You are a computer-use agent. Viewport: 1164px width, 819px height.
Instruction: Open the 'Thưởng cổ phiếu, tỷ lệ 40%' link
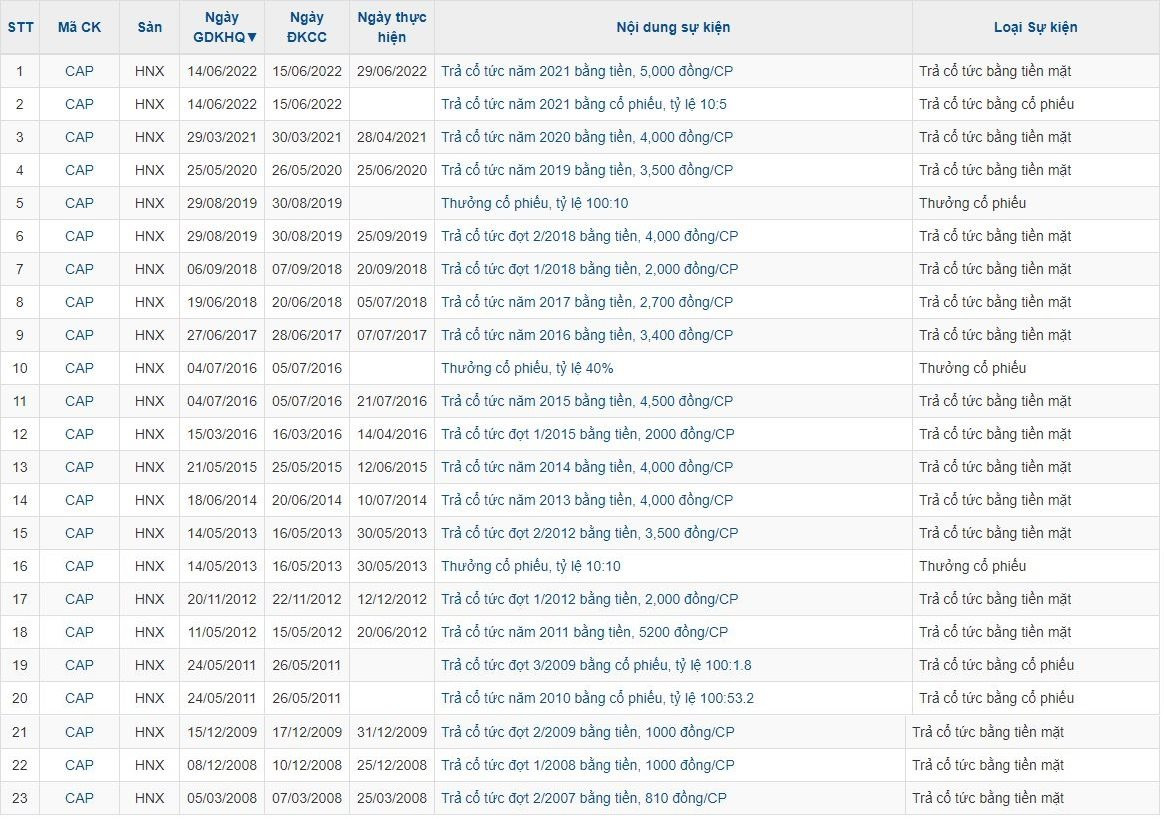pos(527,368)
